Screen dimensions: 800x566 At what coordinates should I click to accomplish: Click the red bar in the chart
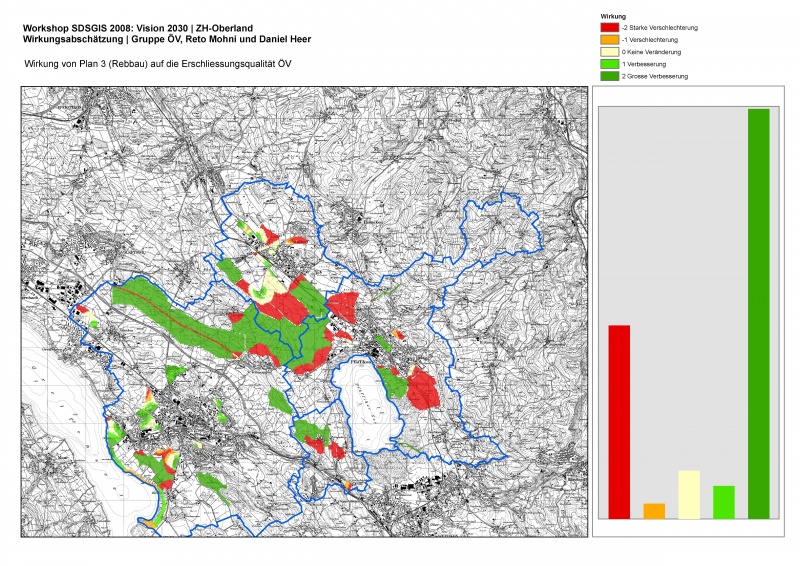(619, 421)
